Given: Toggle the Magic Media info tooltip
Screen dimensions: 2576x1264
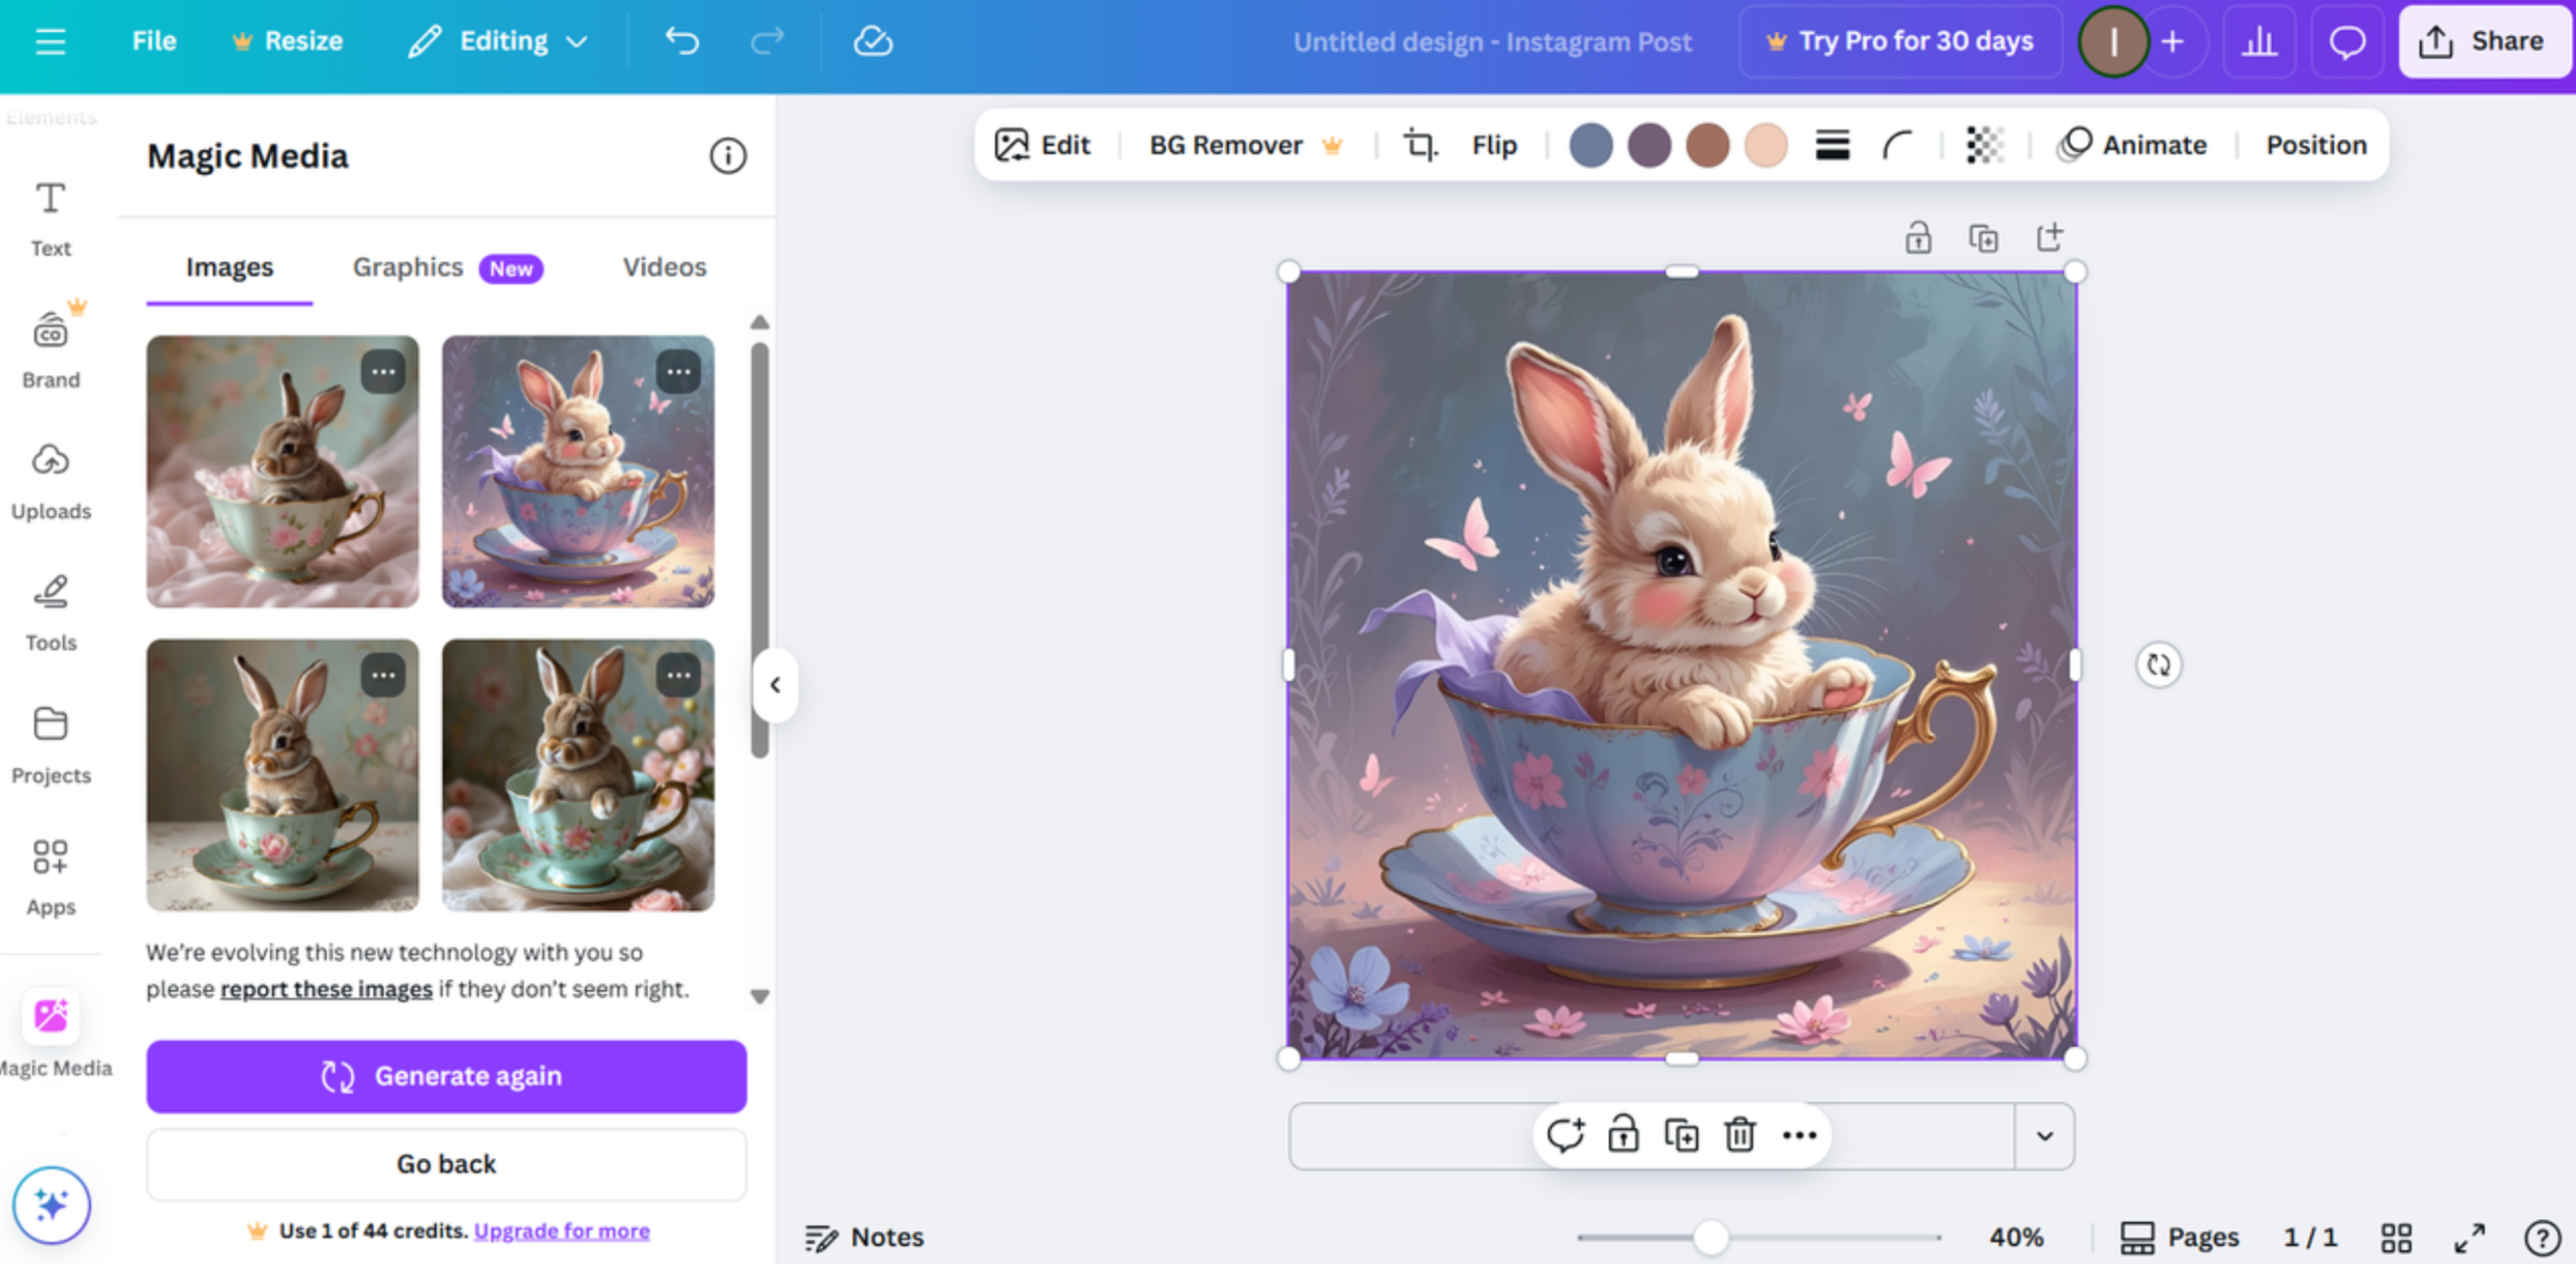Looking at the screenshot, I should (728, 156).
